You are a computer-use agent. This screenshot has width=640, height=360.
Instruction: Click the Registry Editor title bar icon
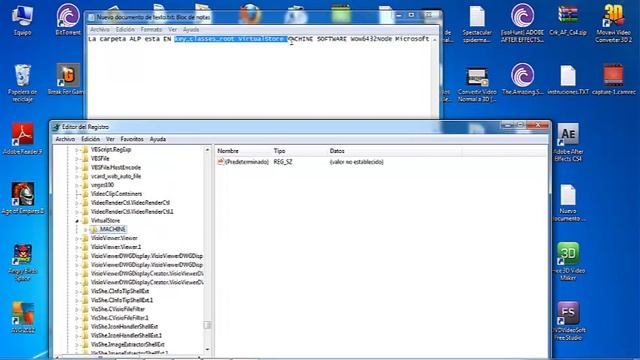(x=56, y=127)
